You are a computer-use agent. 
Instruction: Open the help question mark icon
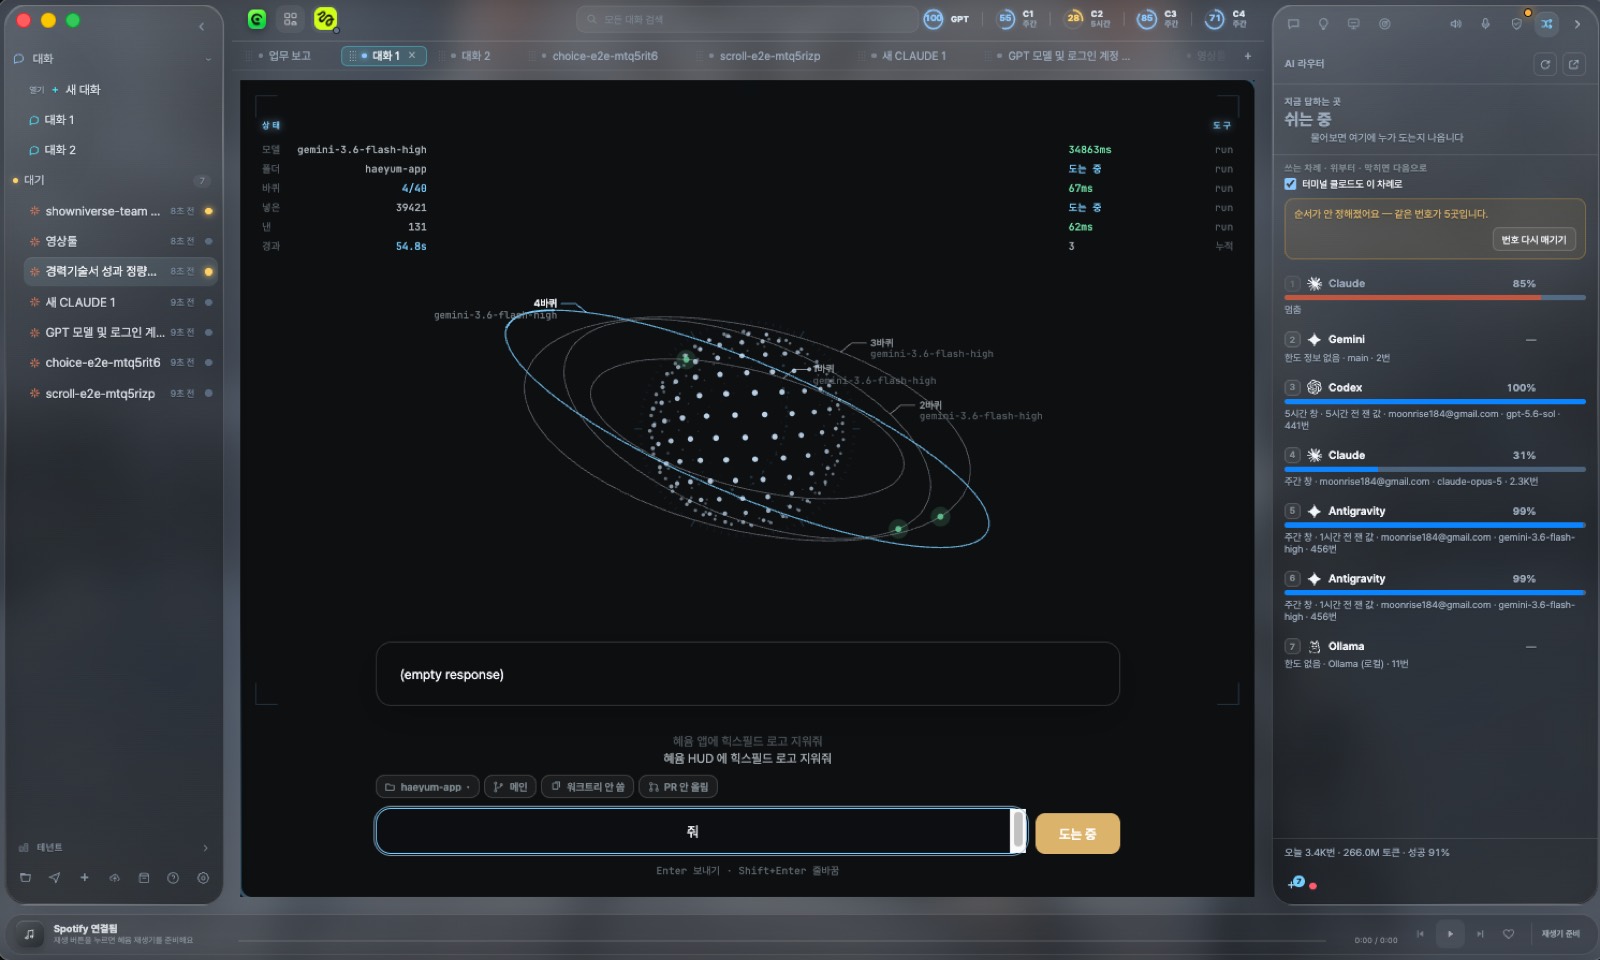click(173, 878)
